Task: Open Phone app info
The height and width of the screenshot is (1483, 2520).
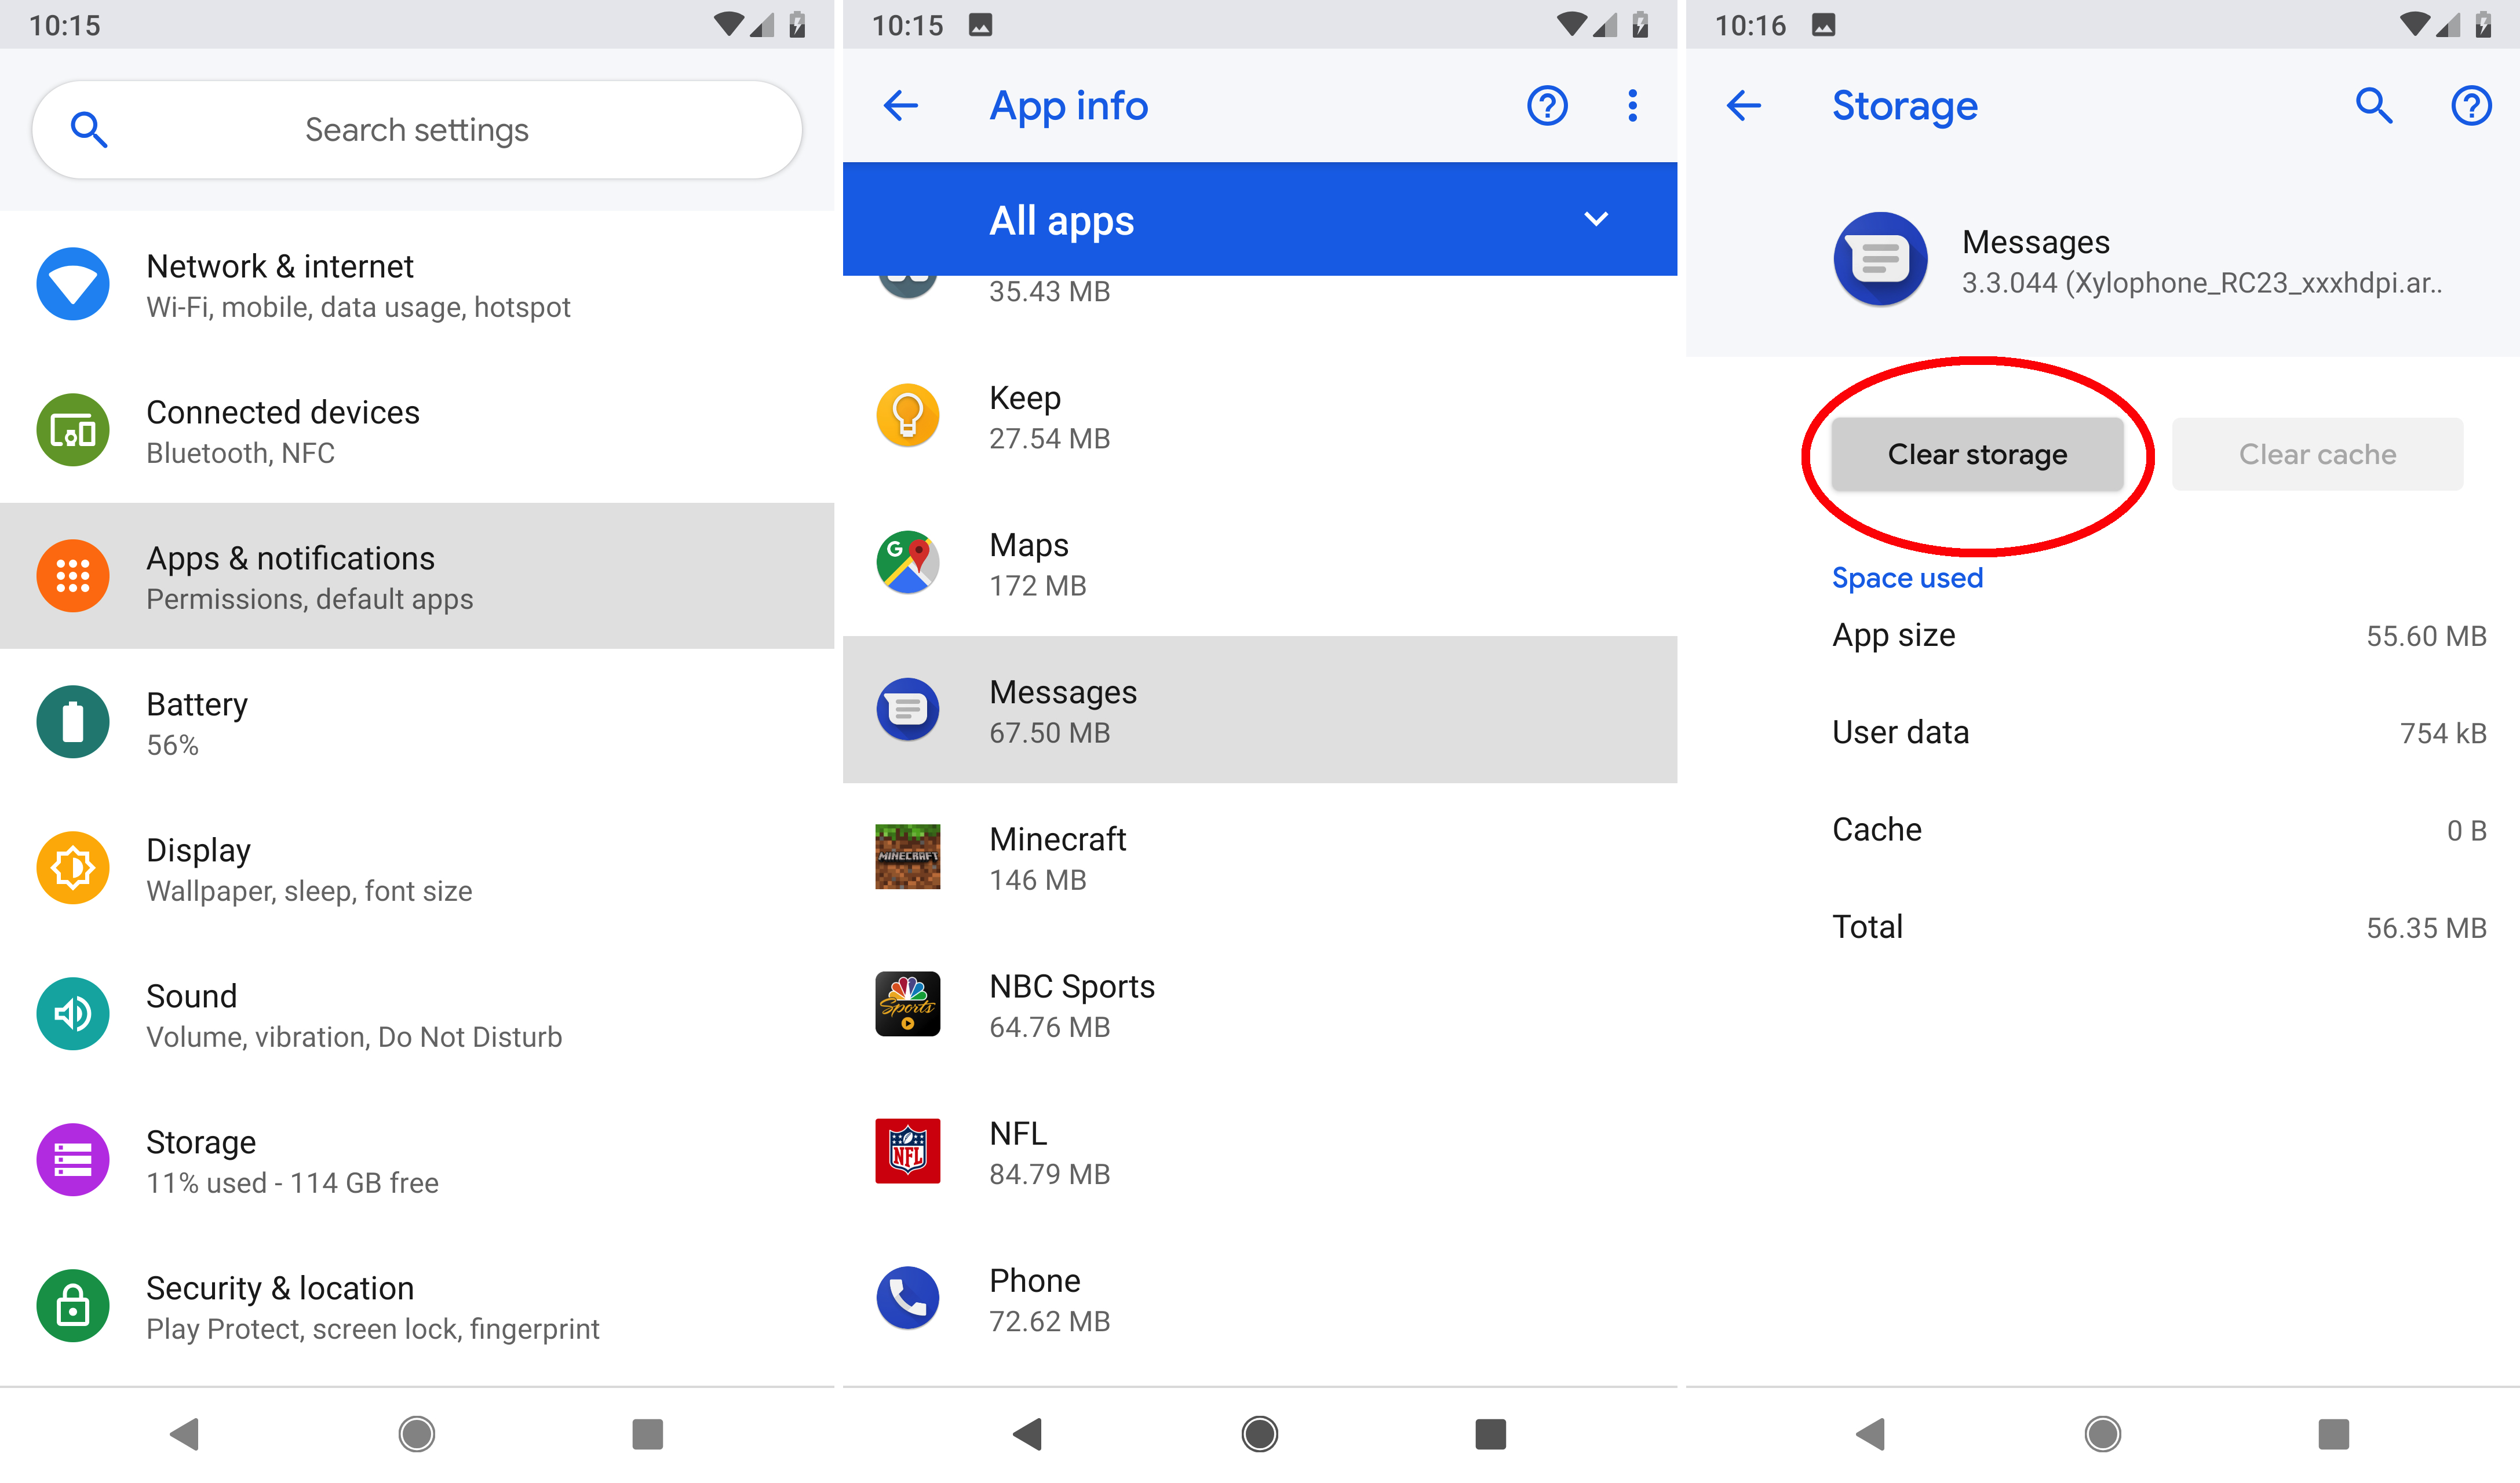Action: 1260,1299
